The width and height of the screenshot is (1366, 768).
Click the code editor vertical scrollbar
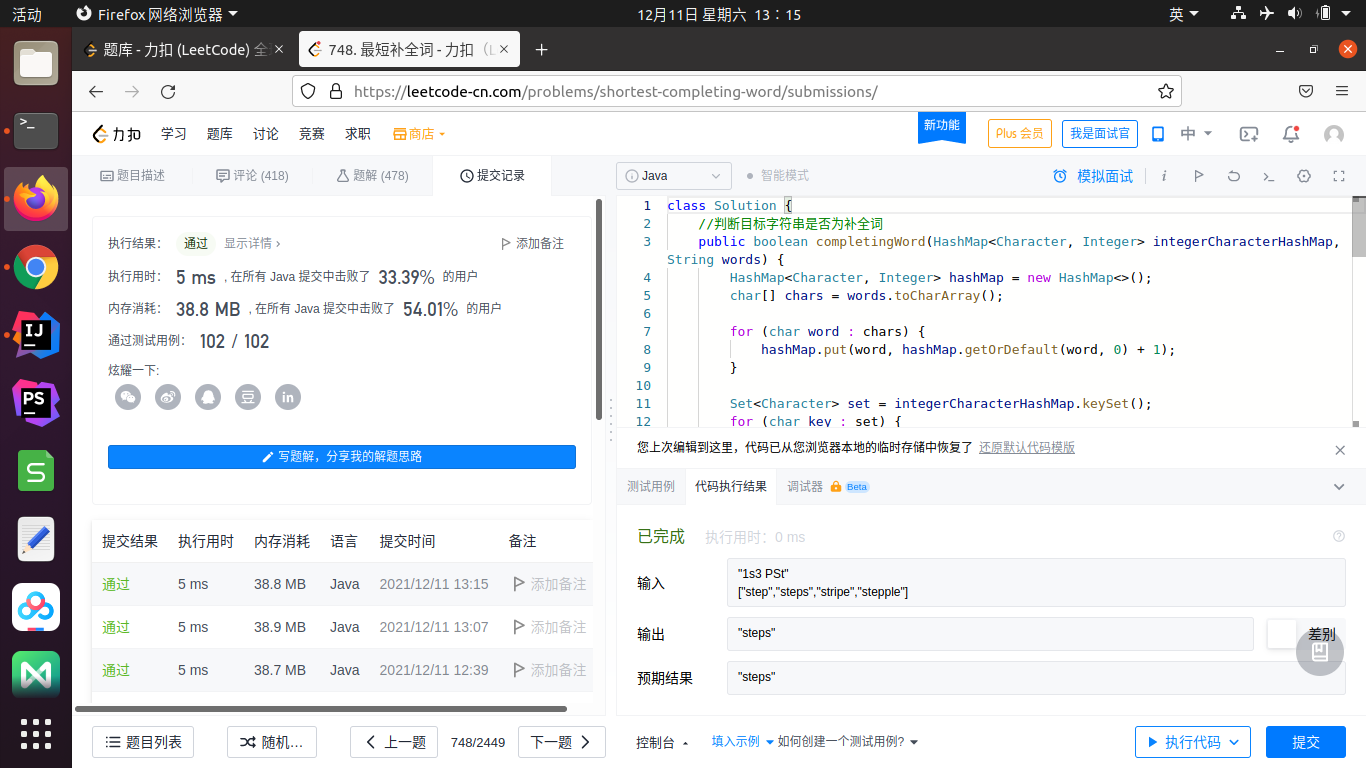pos(1359,227)
